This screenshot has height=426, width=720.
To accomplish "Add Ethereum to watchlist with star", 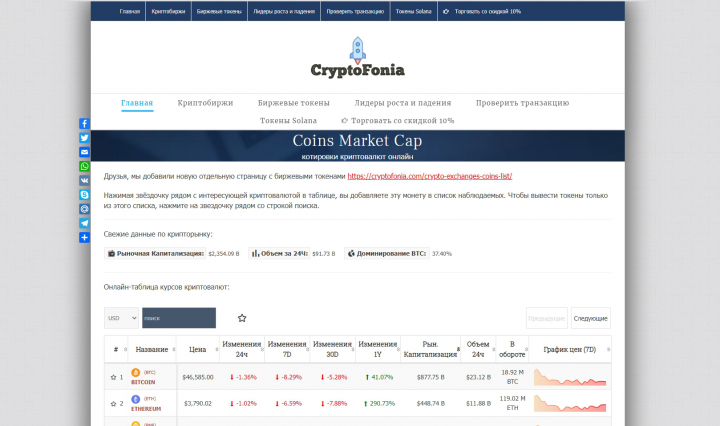I will [113, 404].
